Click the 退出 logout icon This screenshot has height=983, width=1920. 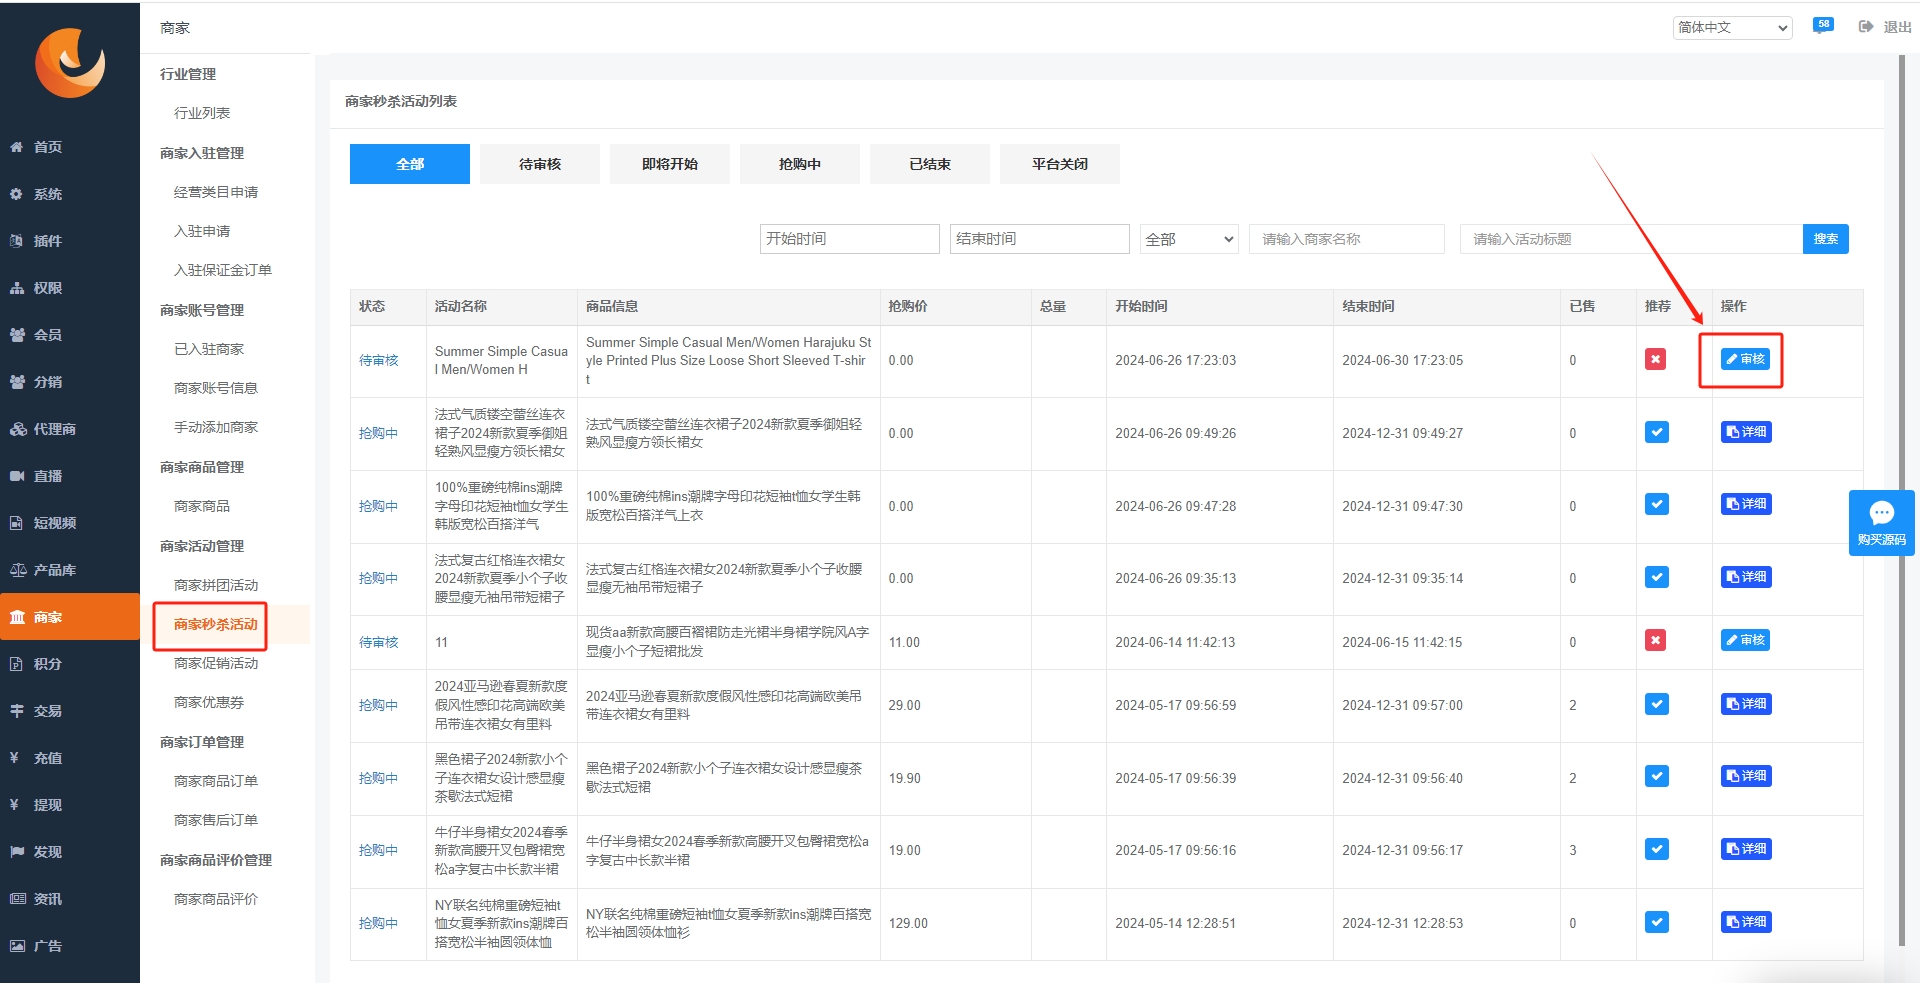pos(1865,27)
